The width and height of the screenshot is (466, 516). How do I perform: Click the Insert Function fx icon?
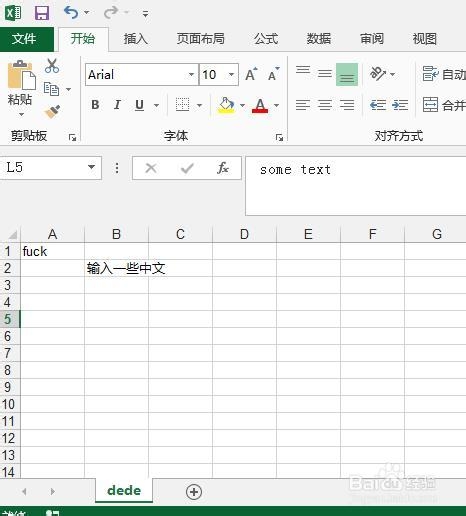223,168
